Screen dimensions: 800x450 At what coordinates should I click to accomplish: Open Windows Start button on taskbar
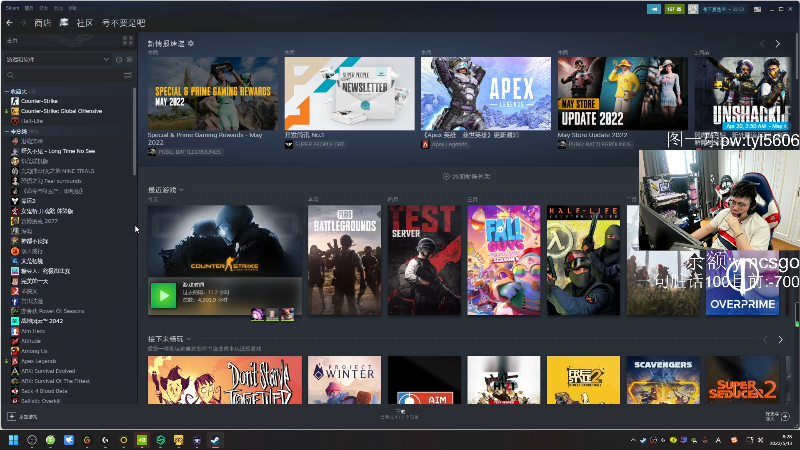point(13,440)
